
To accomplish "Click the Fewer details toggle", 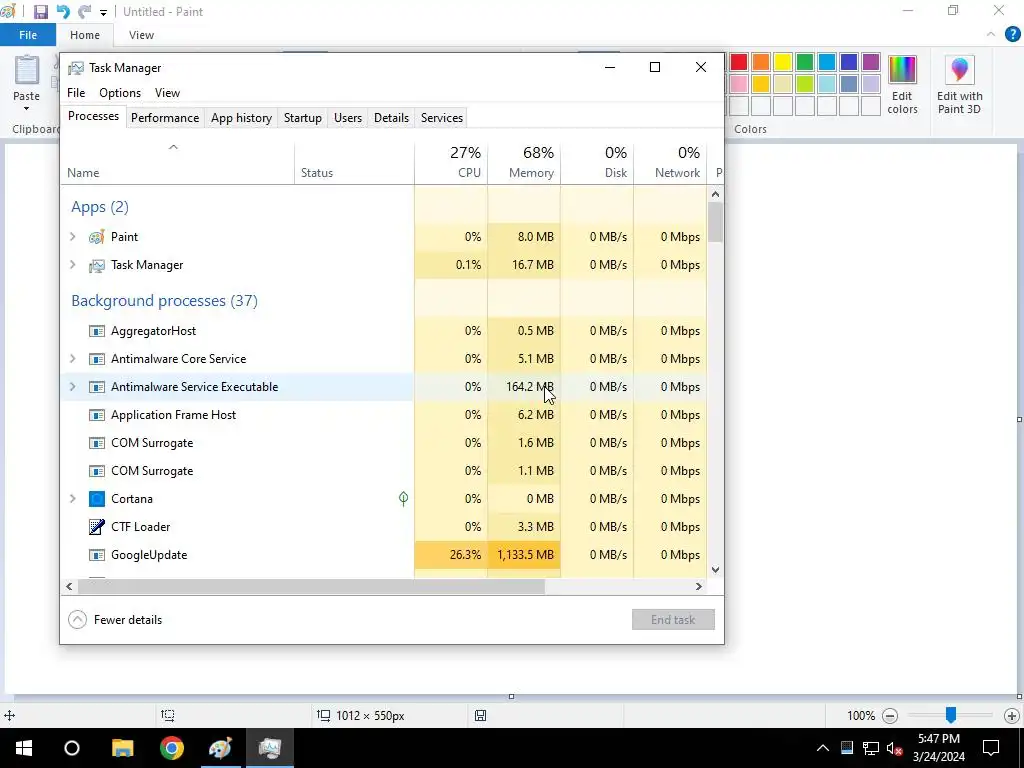I will 115,620.
